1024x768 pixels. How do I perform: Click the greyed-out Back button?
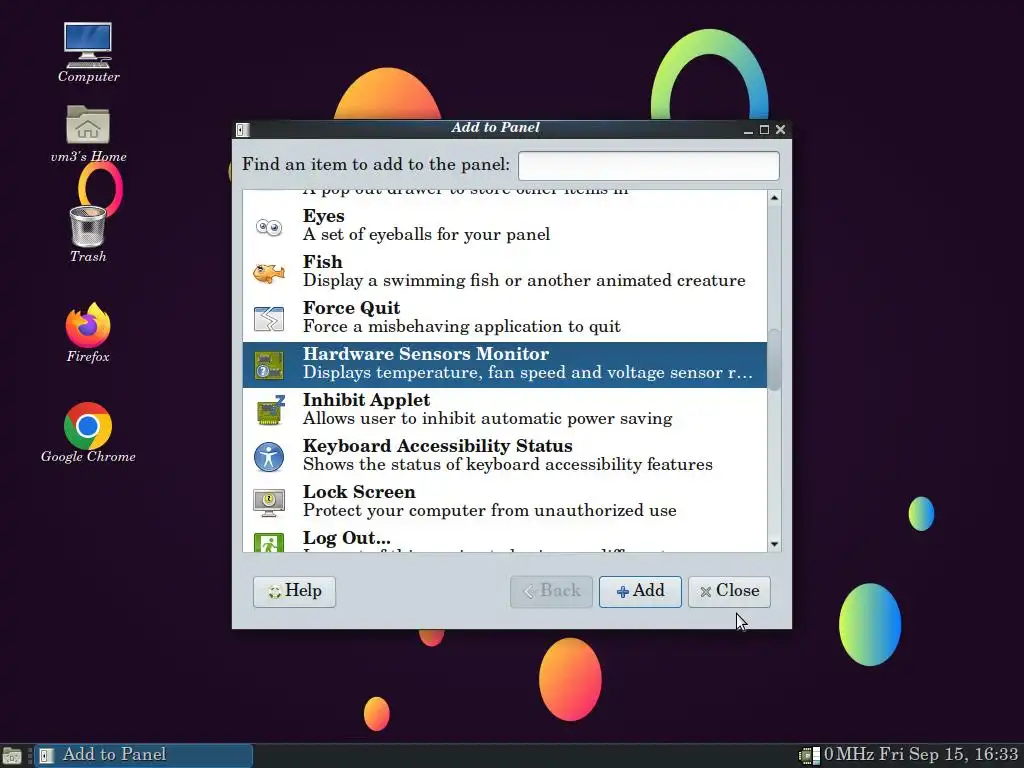pos(551,592)
